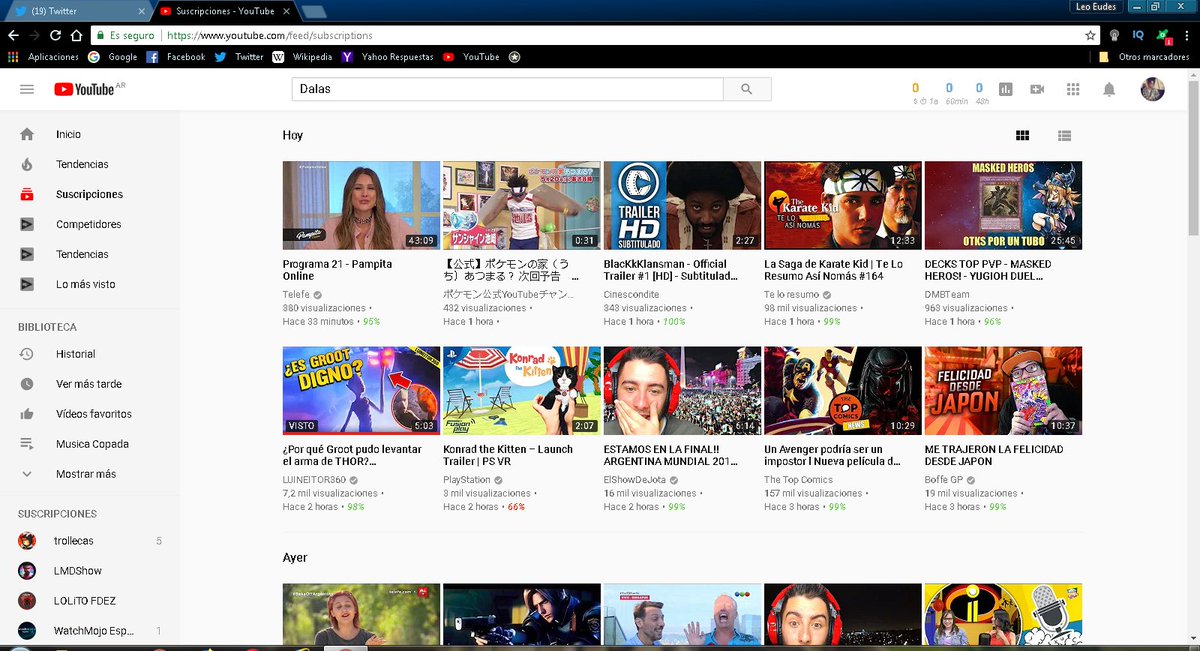The width and height of the screenshot is (1200, 651).
Task: Click the IQ extension icon
Action: pyautogui.click(x=1137, y=35)
